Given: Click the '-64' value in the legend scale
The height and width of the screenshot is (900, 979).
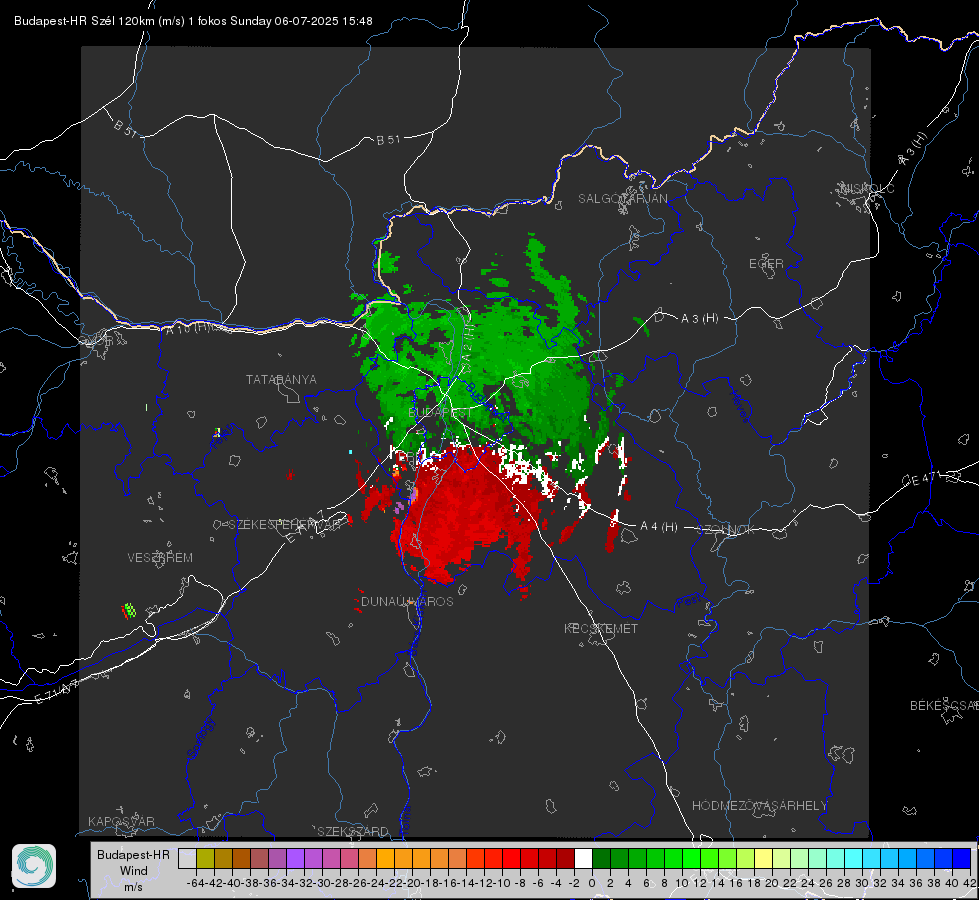Looking at the screenshot, I should [196, 883].
